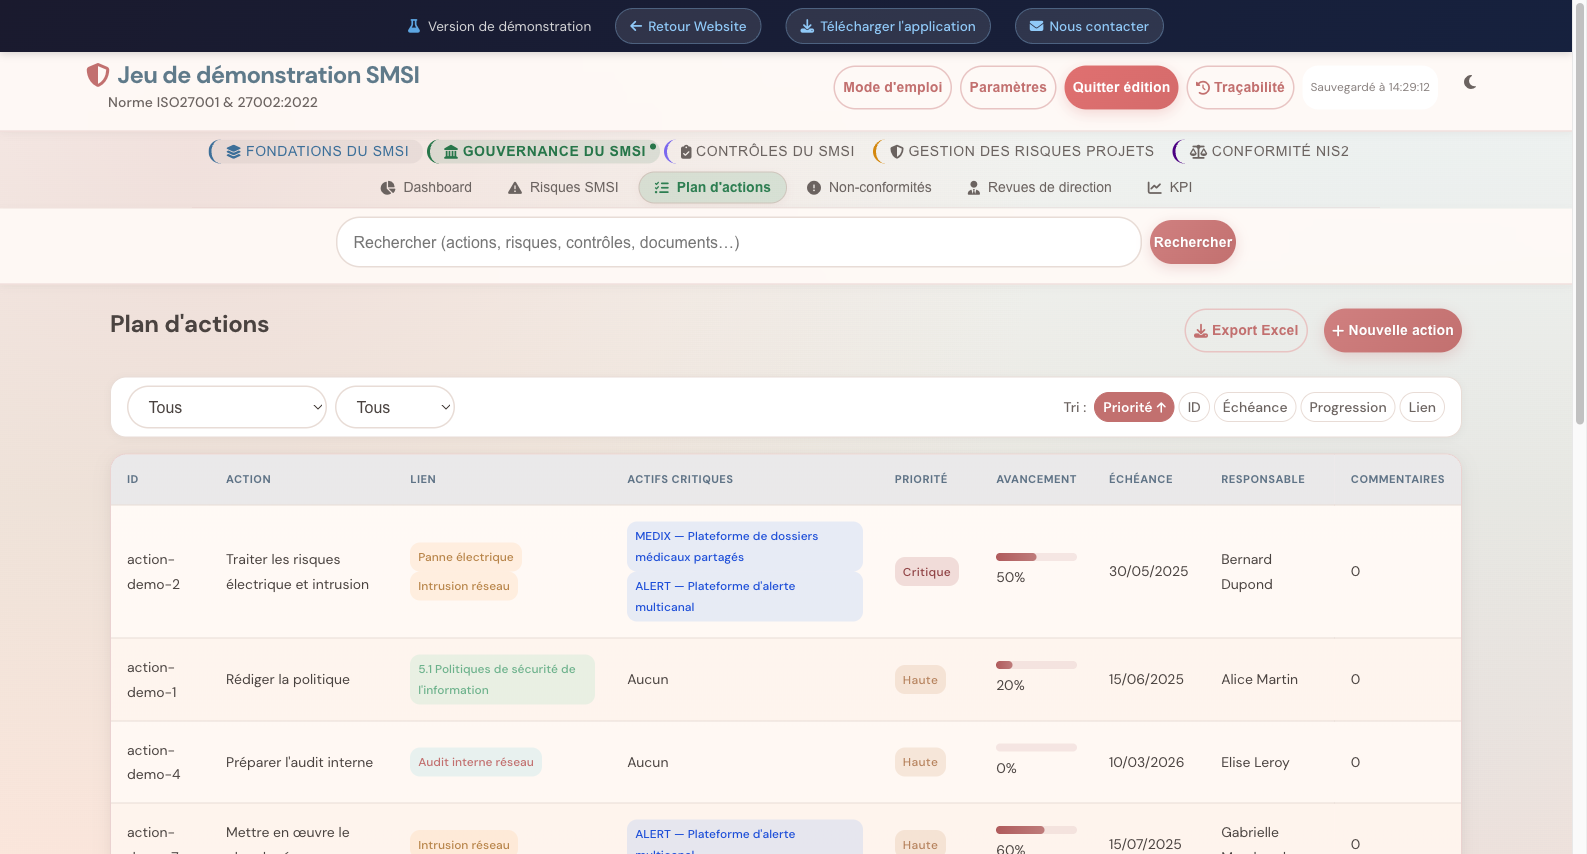Open Risques SMSI warning triangle tab
Image resolution: width=1587 pixels, height=854 pixels.
[x=563, y=188]
